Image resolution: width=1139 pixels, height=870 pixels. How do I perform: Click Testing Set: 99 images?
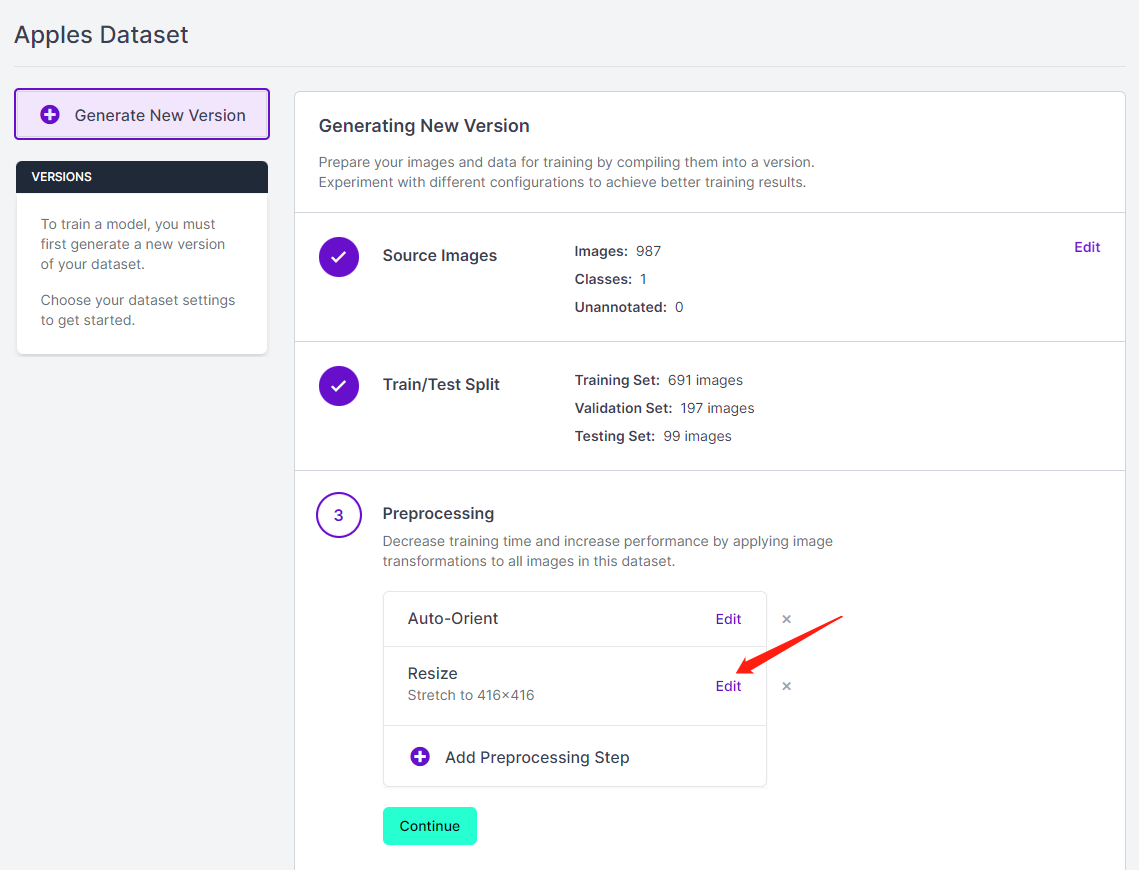652,436
